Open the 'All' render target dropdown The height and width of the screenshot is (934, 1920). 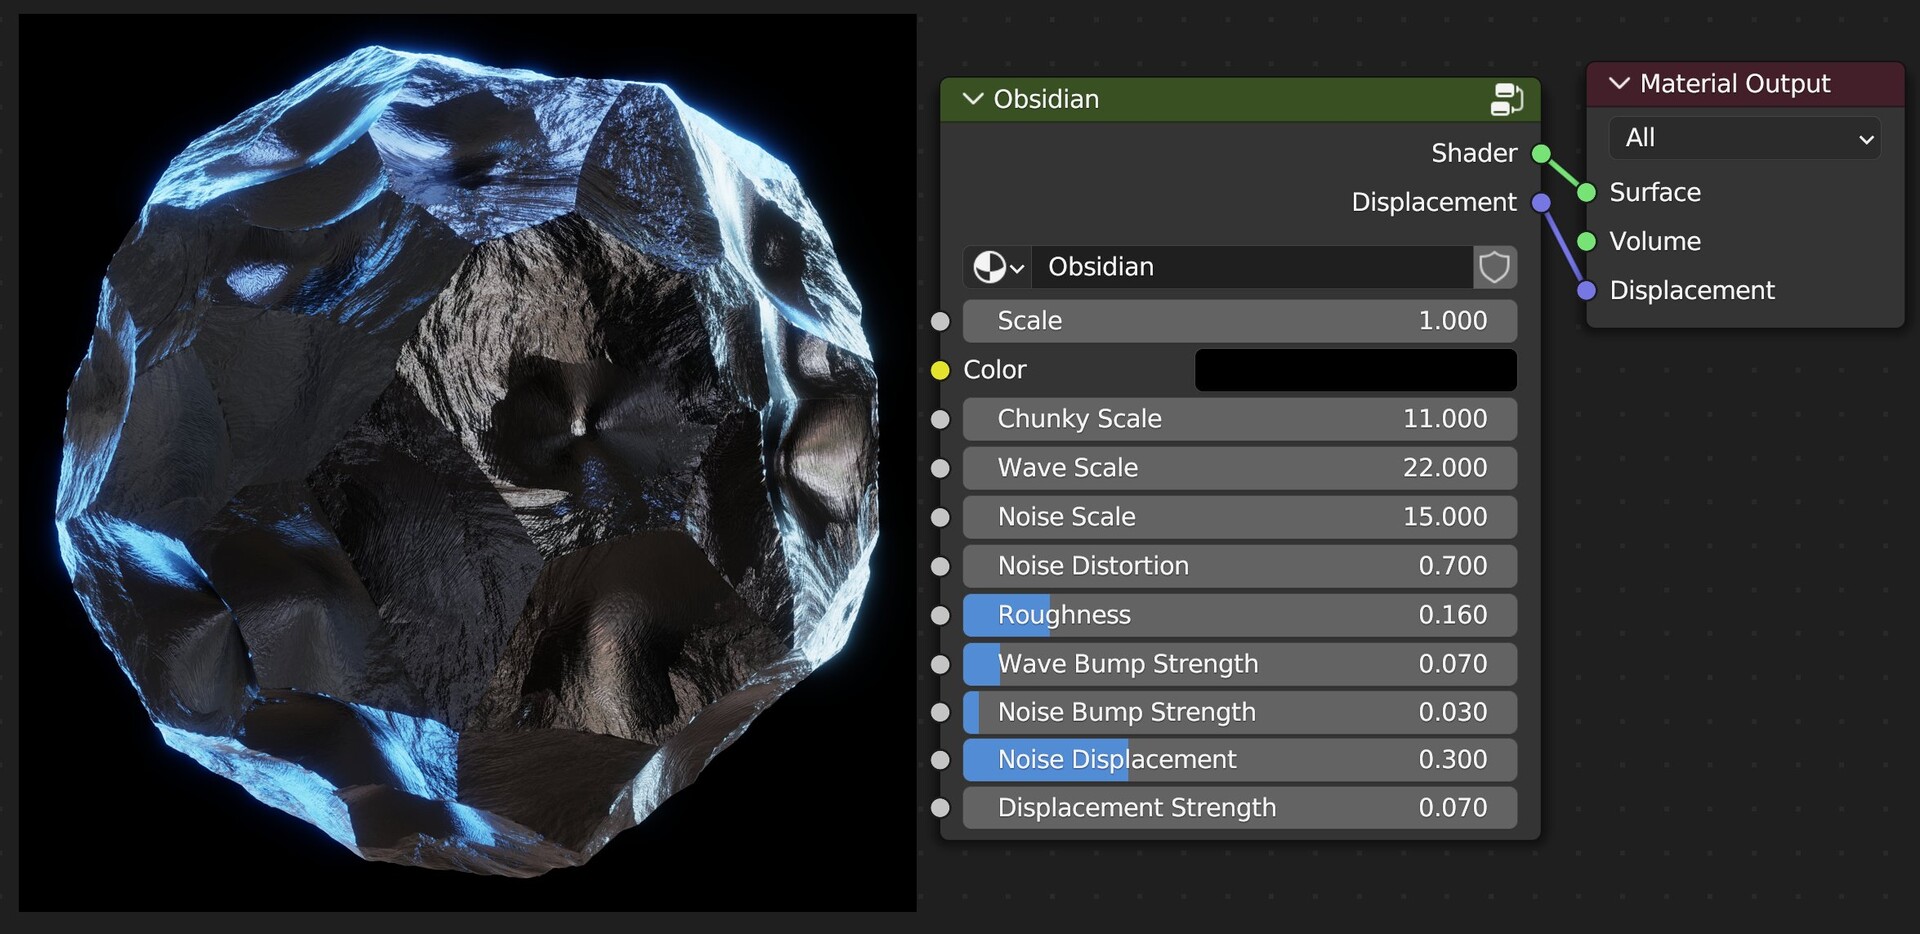tap(1744, 138)
